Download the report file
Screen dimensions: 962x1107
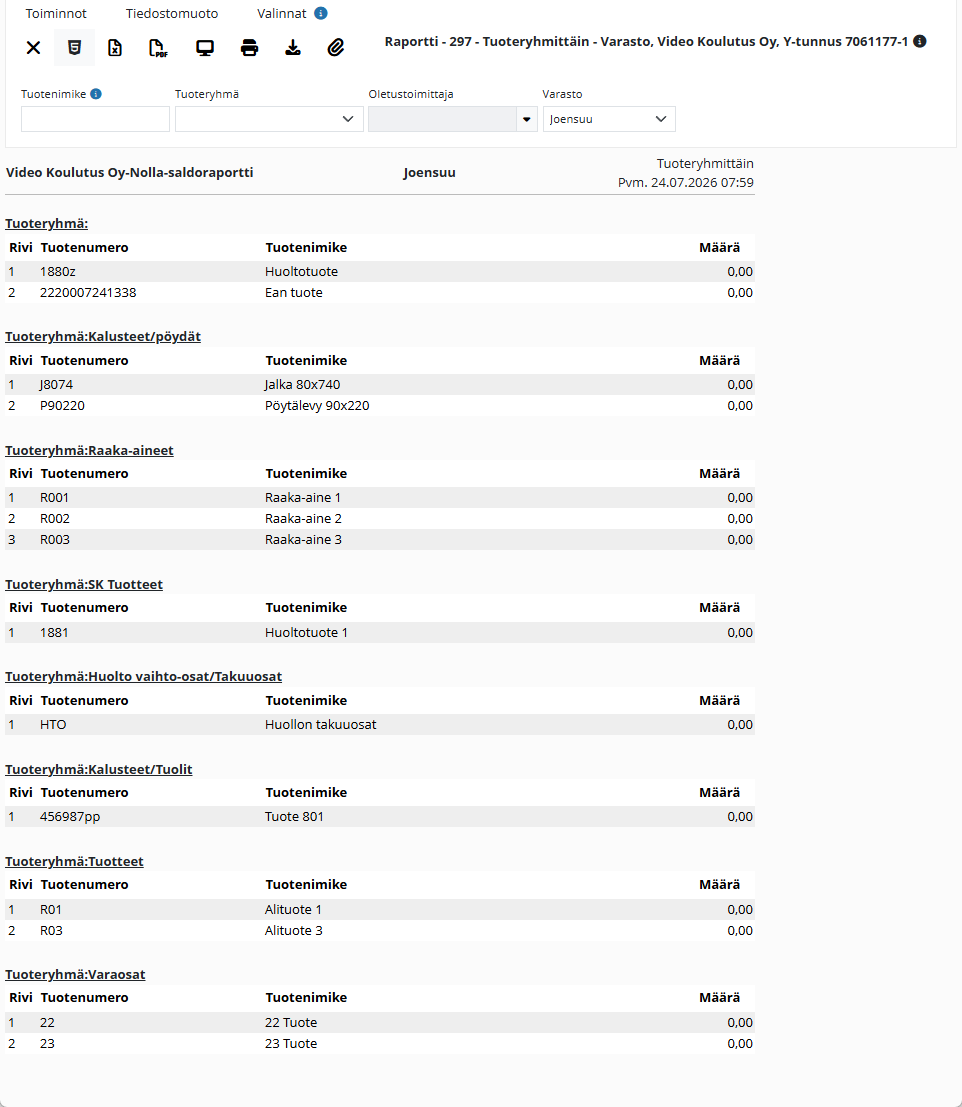[293, 48]
